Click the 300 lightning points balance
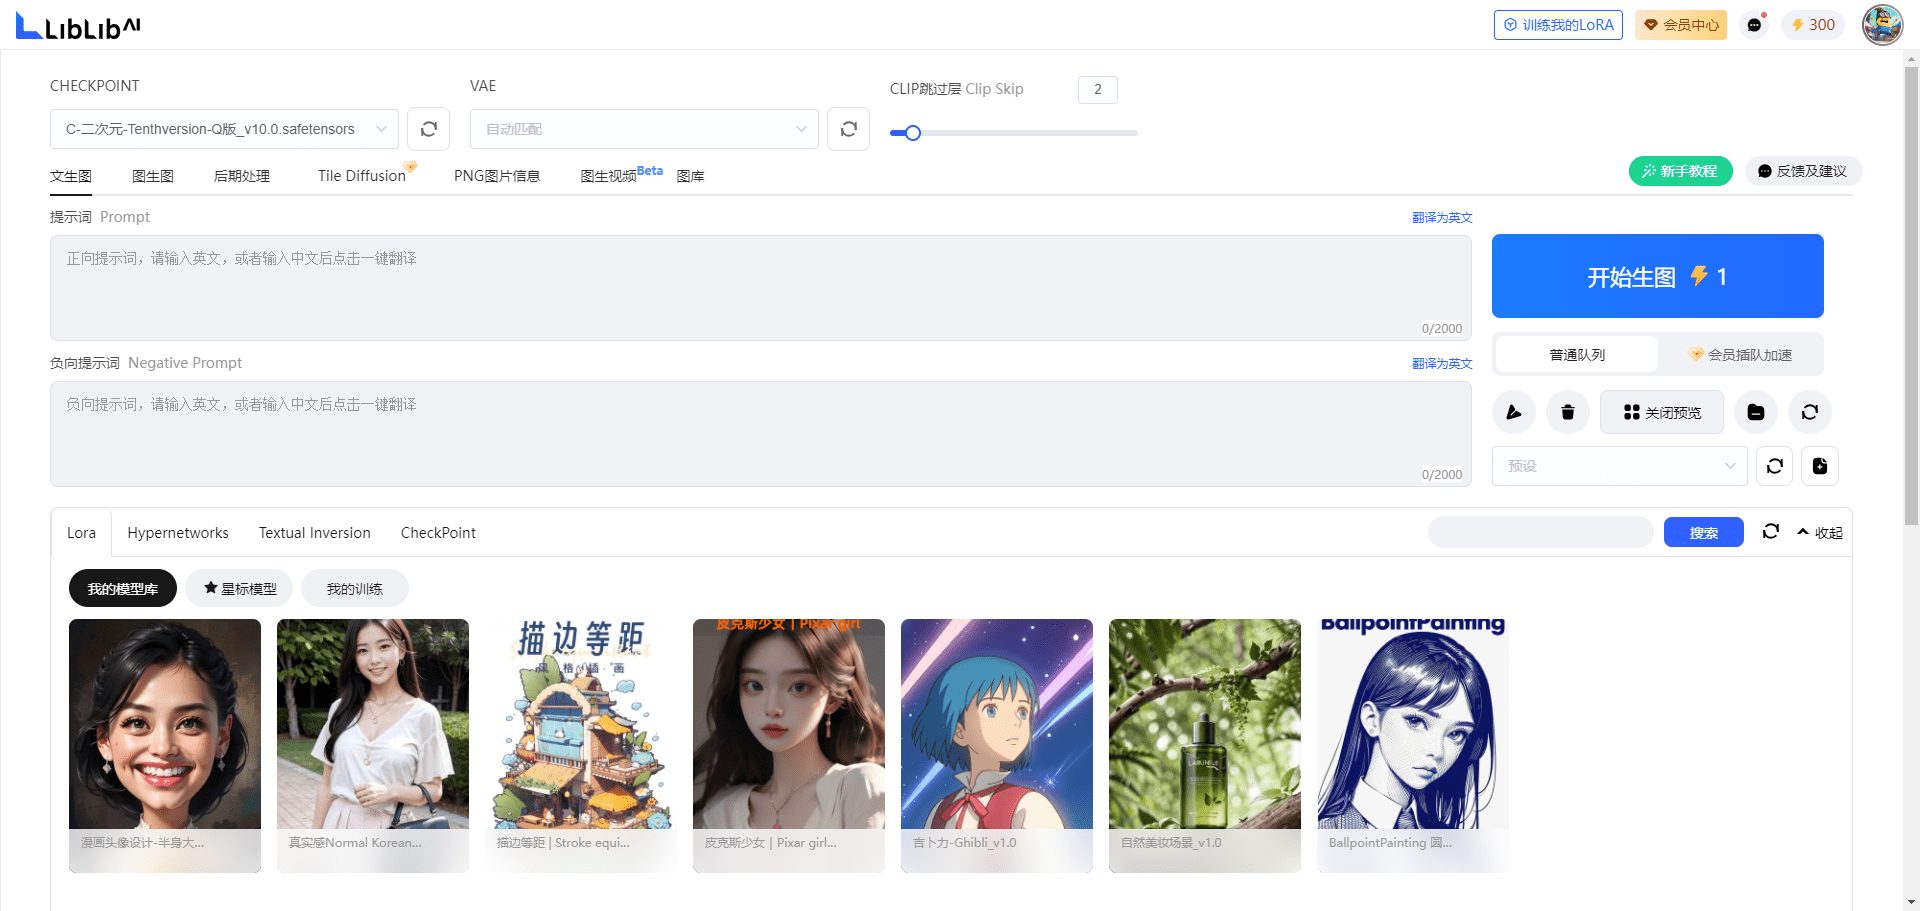Viewport: 1920px width, 911px height. [x=1813, y=25]
